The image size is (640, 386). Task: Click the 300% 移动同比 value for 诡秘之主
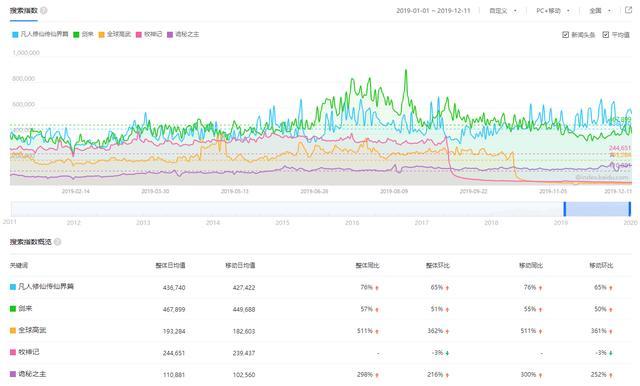(529, 374)
